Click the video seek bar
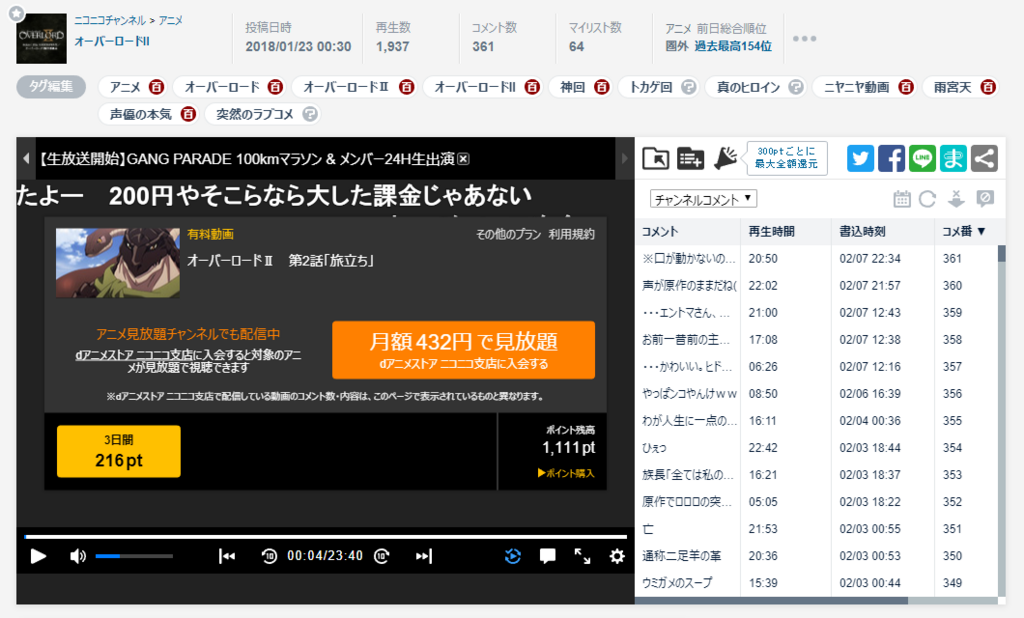 click(325, 537)
